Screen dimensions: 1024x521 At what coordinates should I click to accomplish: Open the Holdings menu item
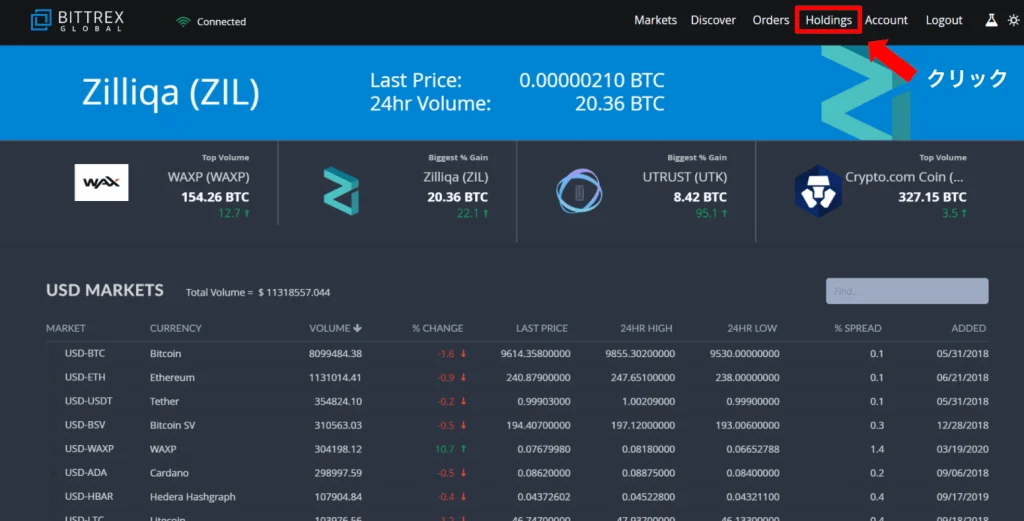click(x=828, y=20)
